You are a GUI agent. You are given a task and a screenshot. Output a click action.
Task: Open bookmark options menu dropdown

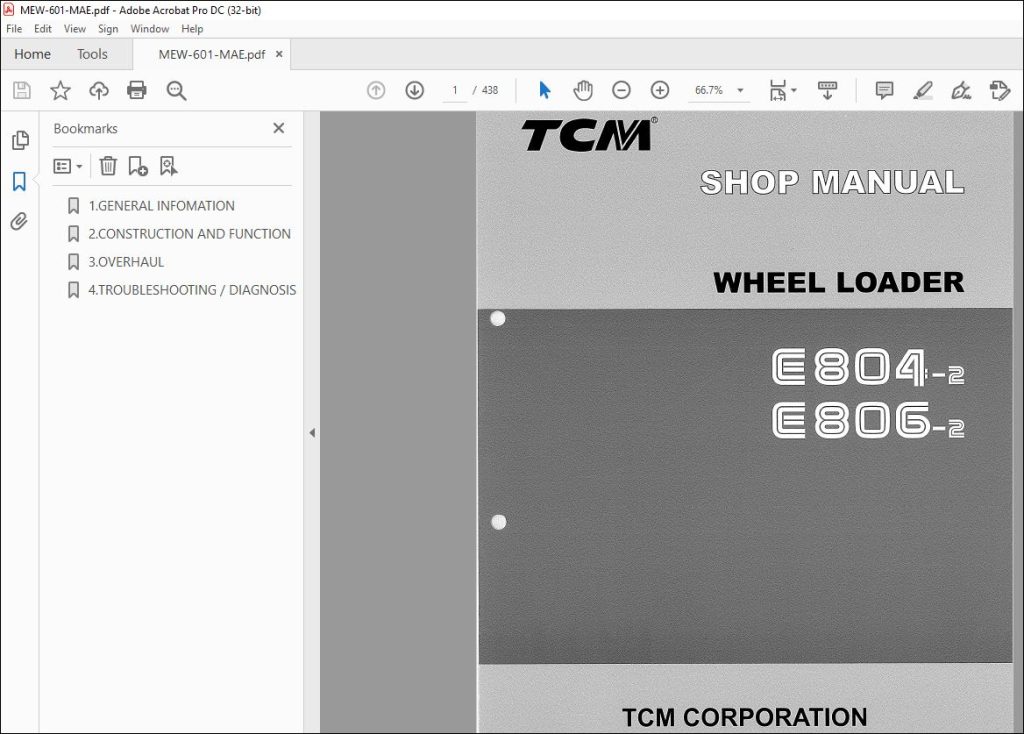68,166
